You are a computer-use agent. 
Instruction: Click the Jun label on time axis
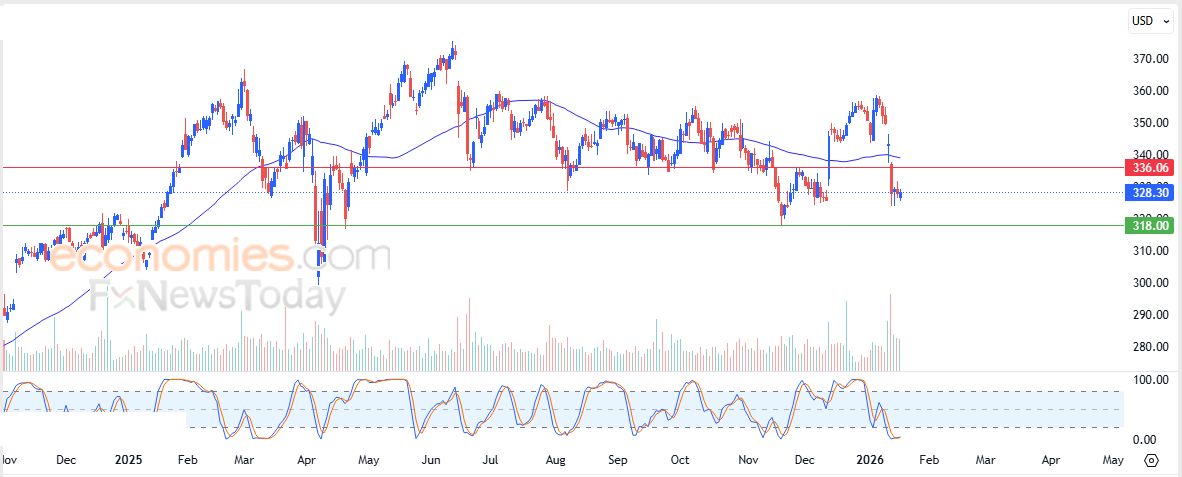[431, 461]
